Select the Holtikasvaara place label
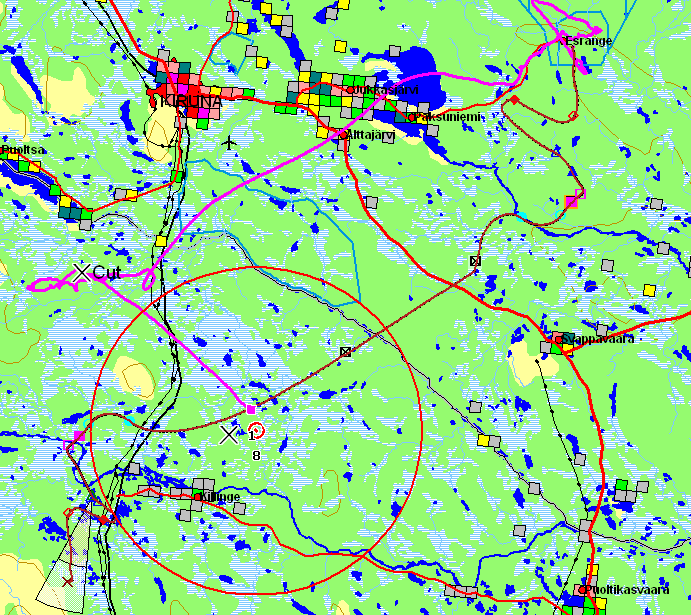This screenshot has width=691, height=615. pos(630,590)
